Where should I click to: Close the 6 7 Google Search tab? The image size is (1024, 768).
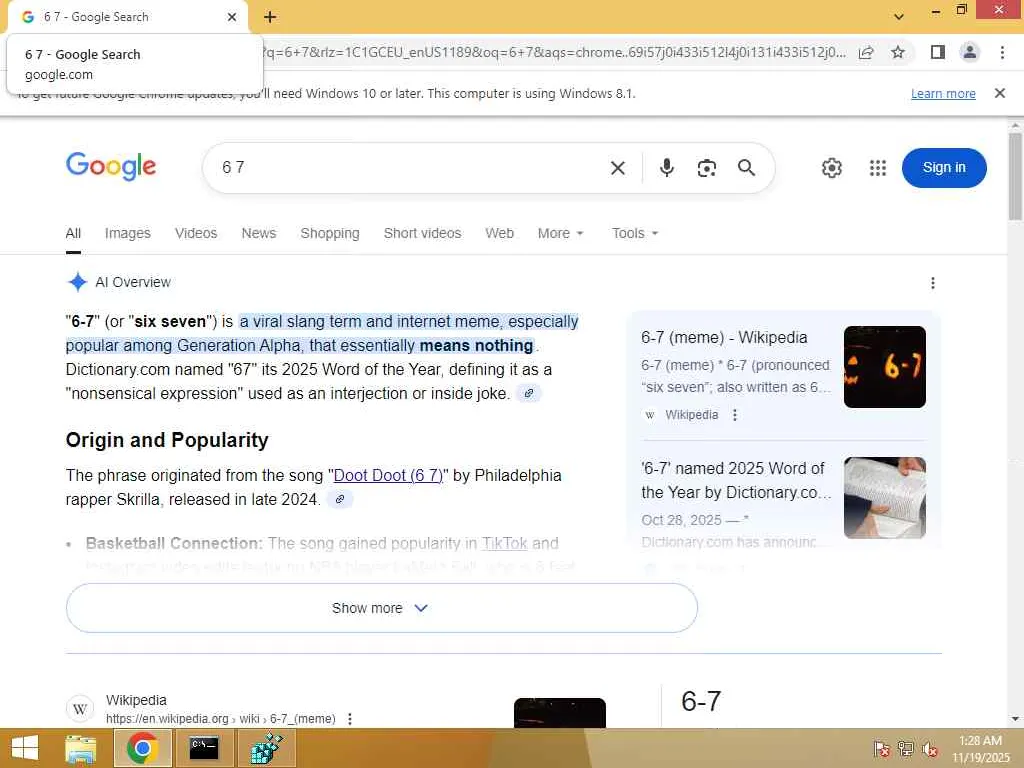[232, 17]
